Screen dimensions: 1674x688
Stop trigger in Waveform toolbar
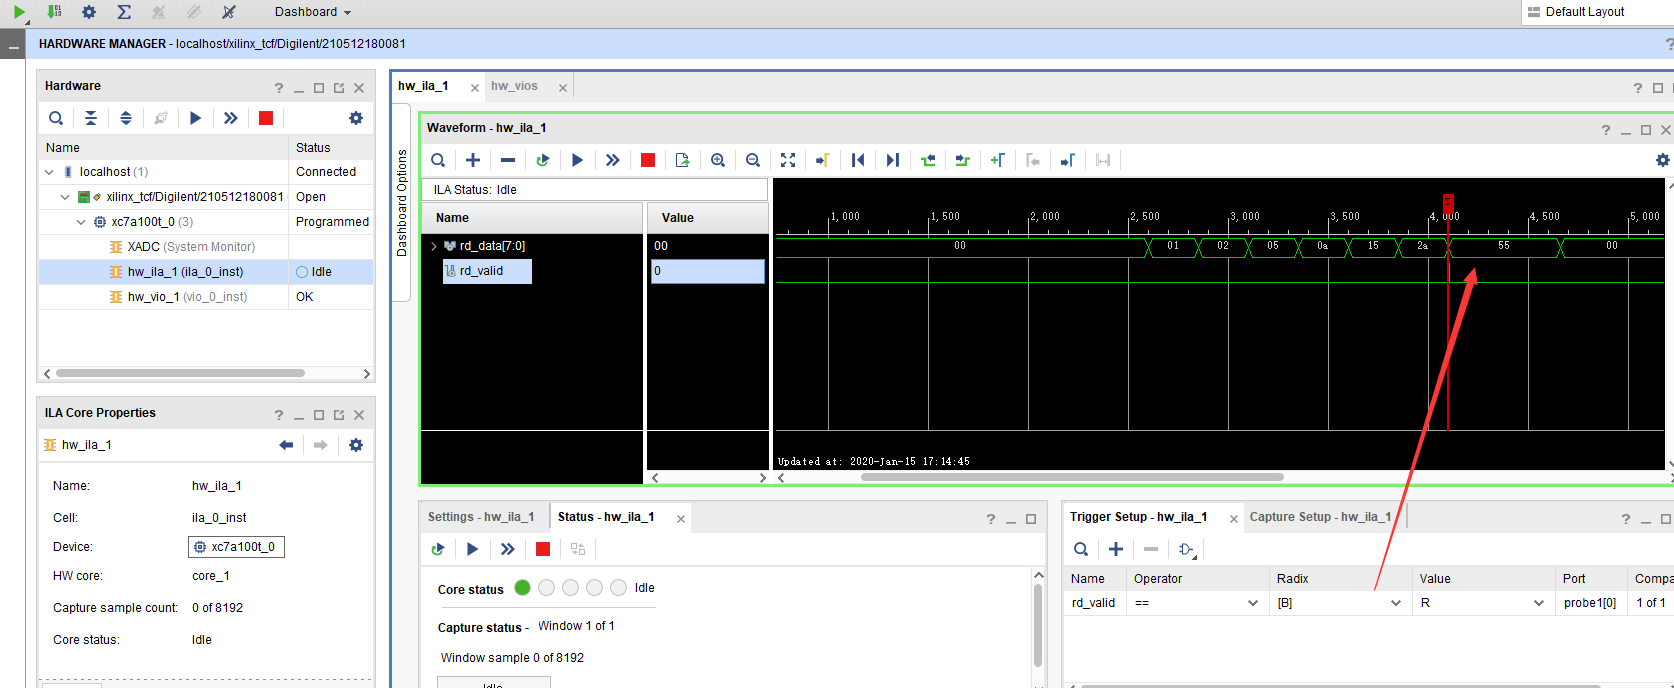tap(648, 160)
